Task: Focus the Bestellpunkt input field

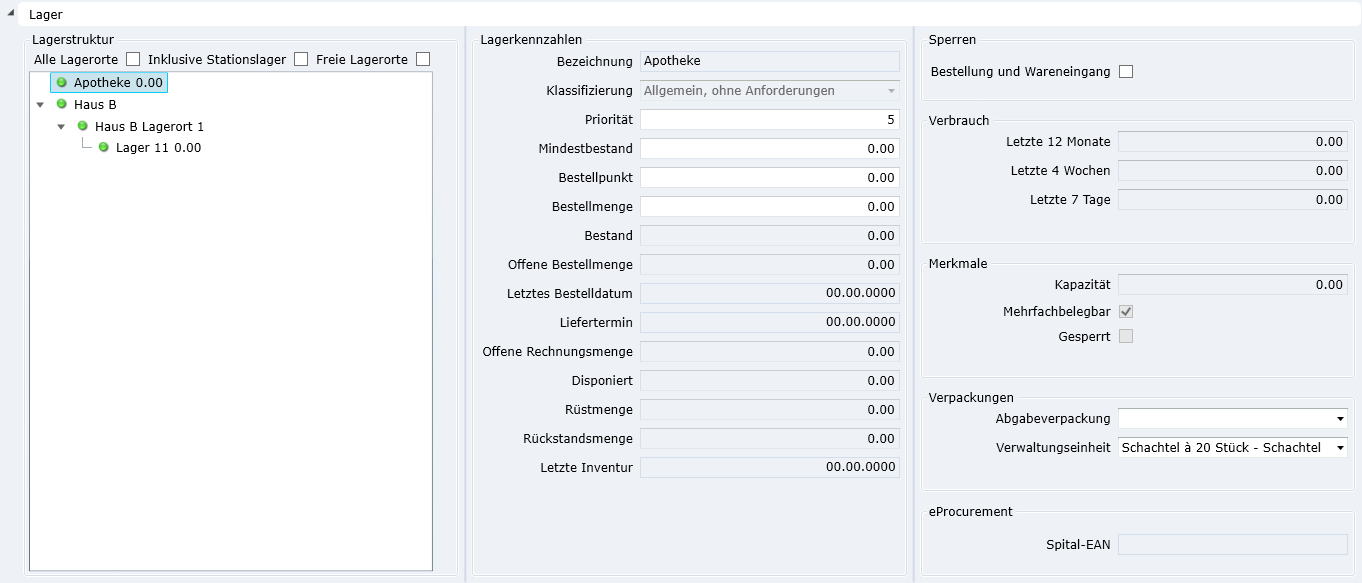Action: (x=769, y=178)
